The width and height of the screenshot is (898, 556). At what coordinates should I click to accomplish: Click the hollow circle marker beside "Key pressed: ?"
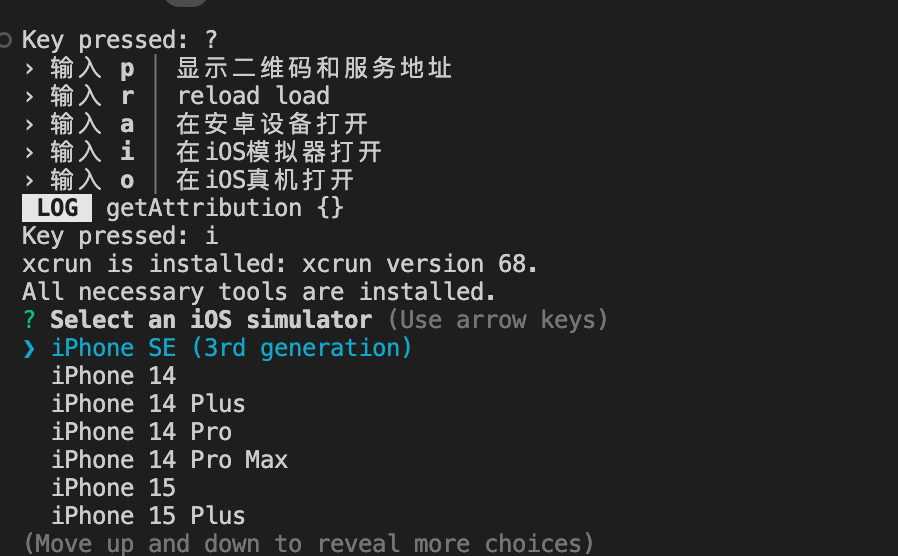6,40
